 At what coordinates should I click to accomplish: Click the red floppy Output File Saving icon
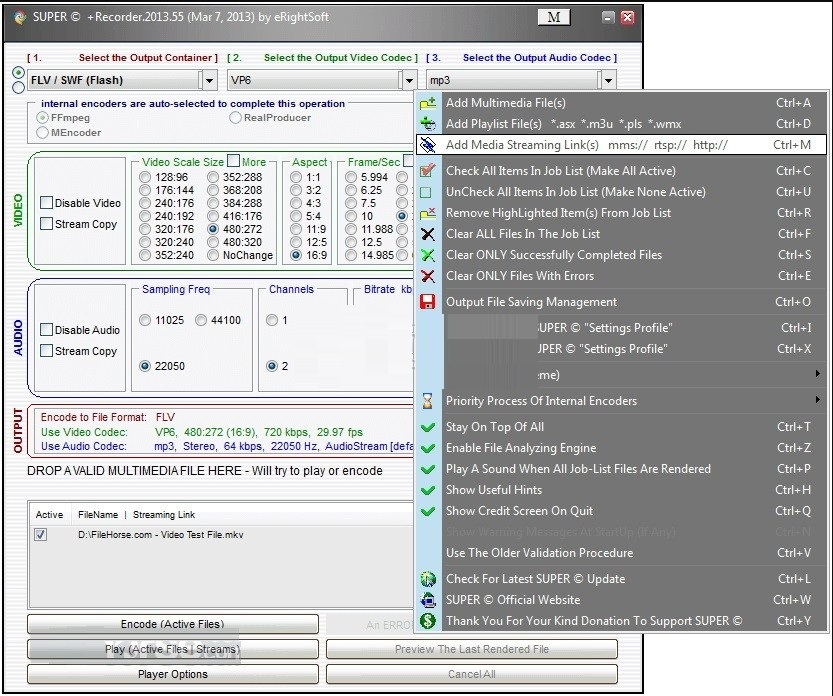click(x=428, y=302)
